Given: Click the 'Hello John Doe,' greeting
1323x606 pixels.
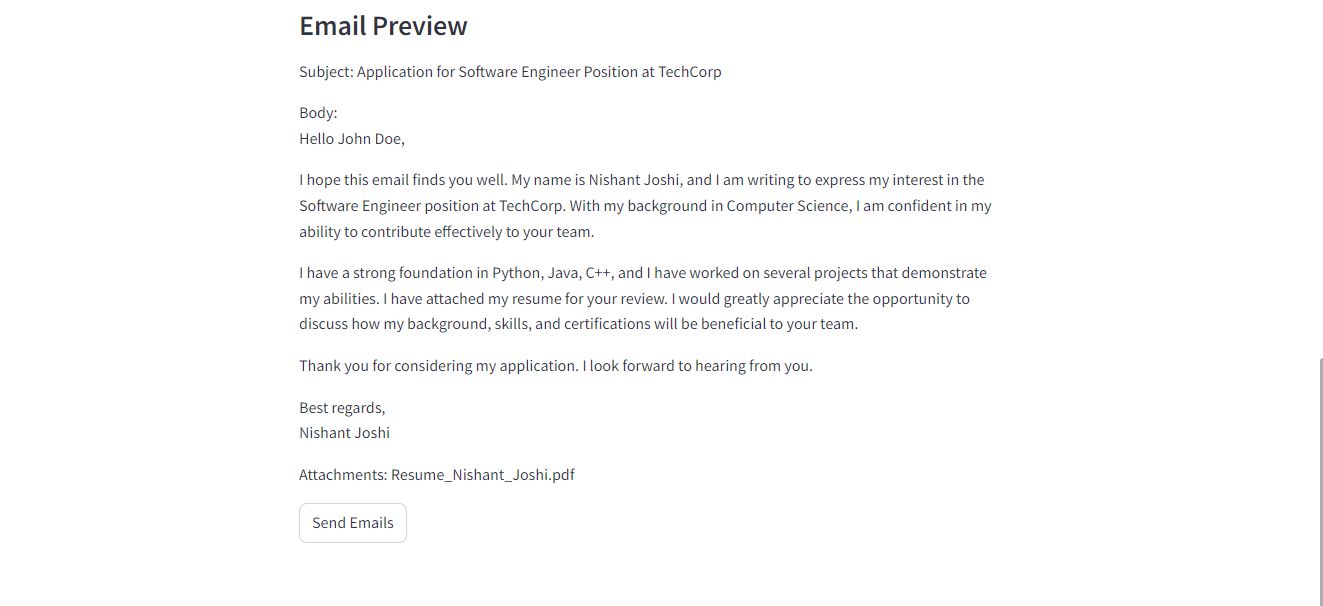Looking at the screenshot, I should tap(352, 139).
